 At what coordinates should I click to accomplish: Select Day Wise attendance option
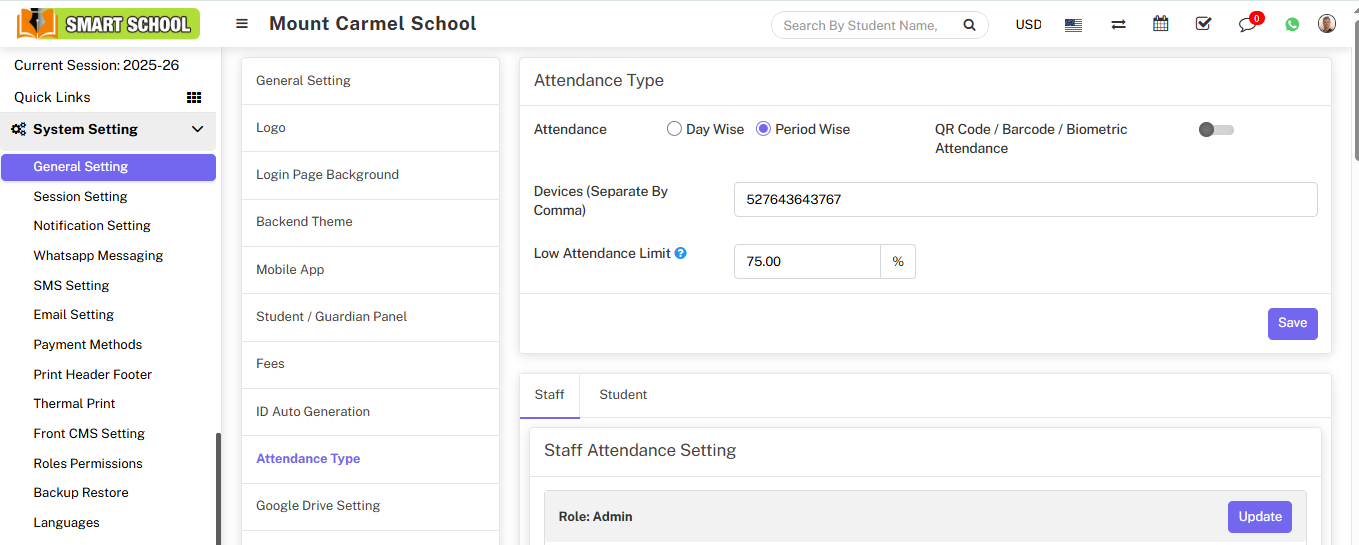coord(674,129)
